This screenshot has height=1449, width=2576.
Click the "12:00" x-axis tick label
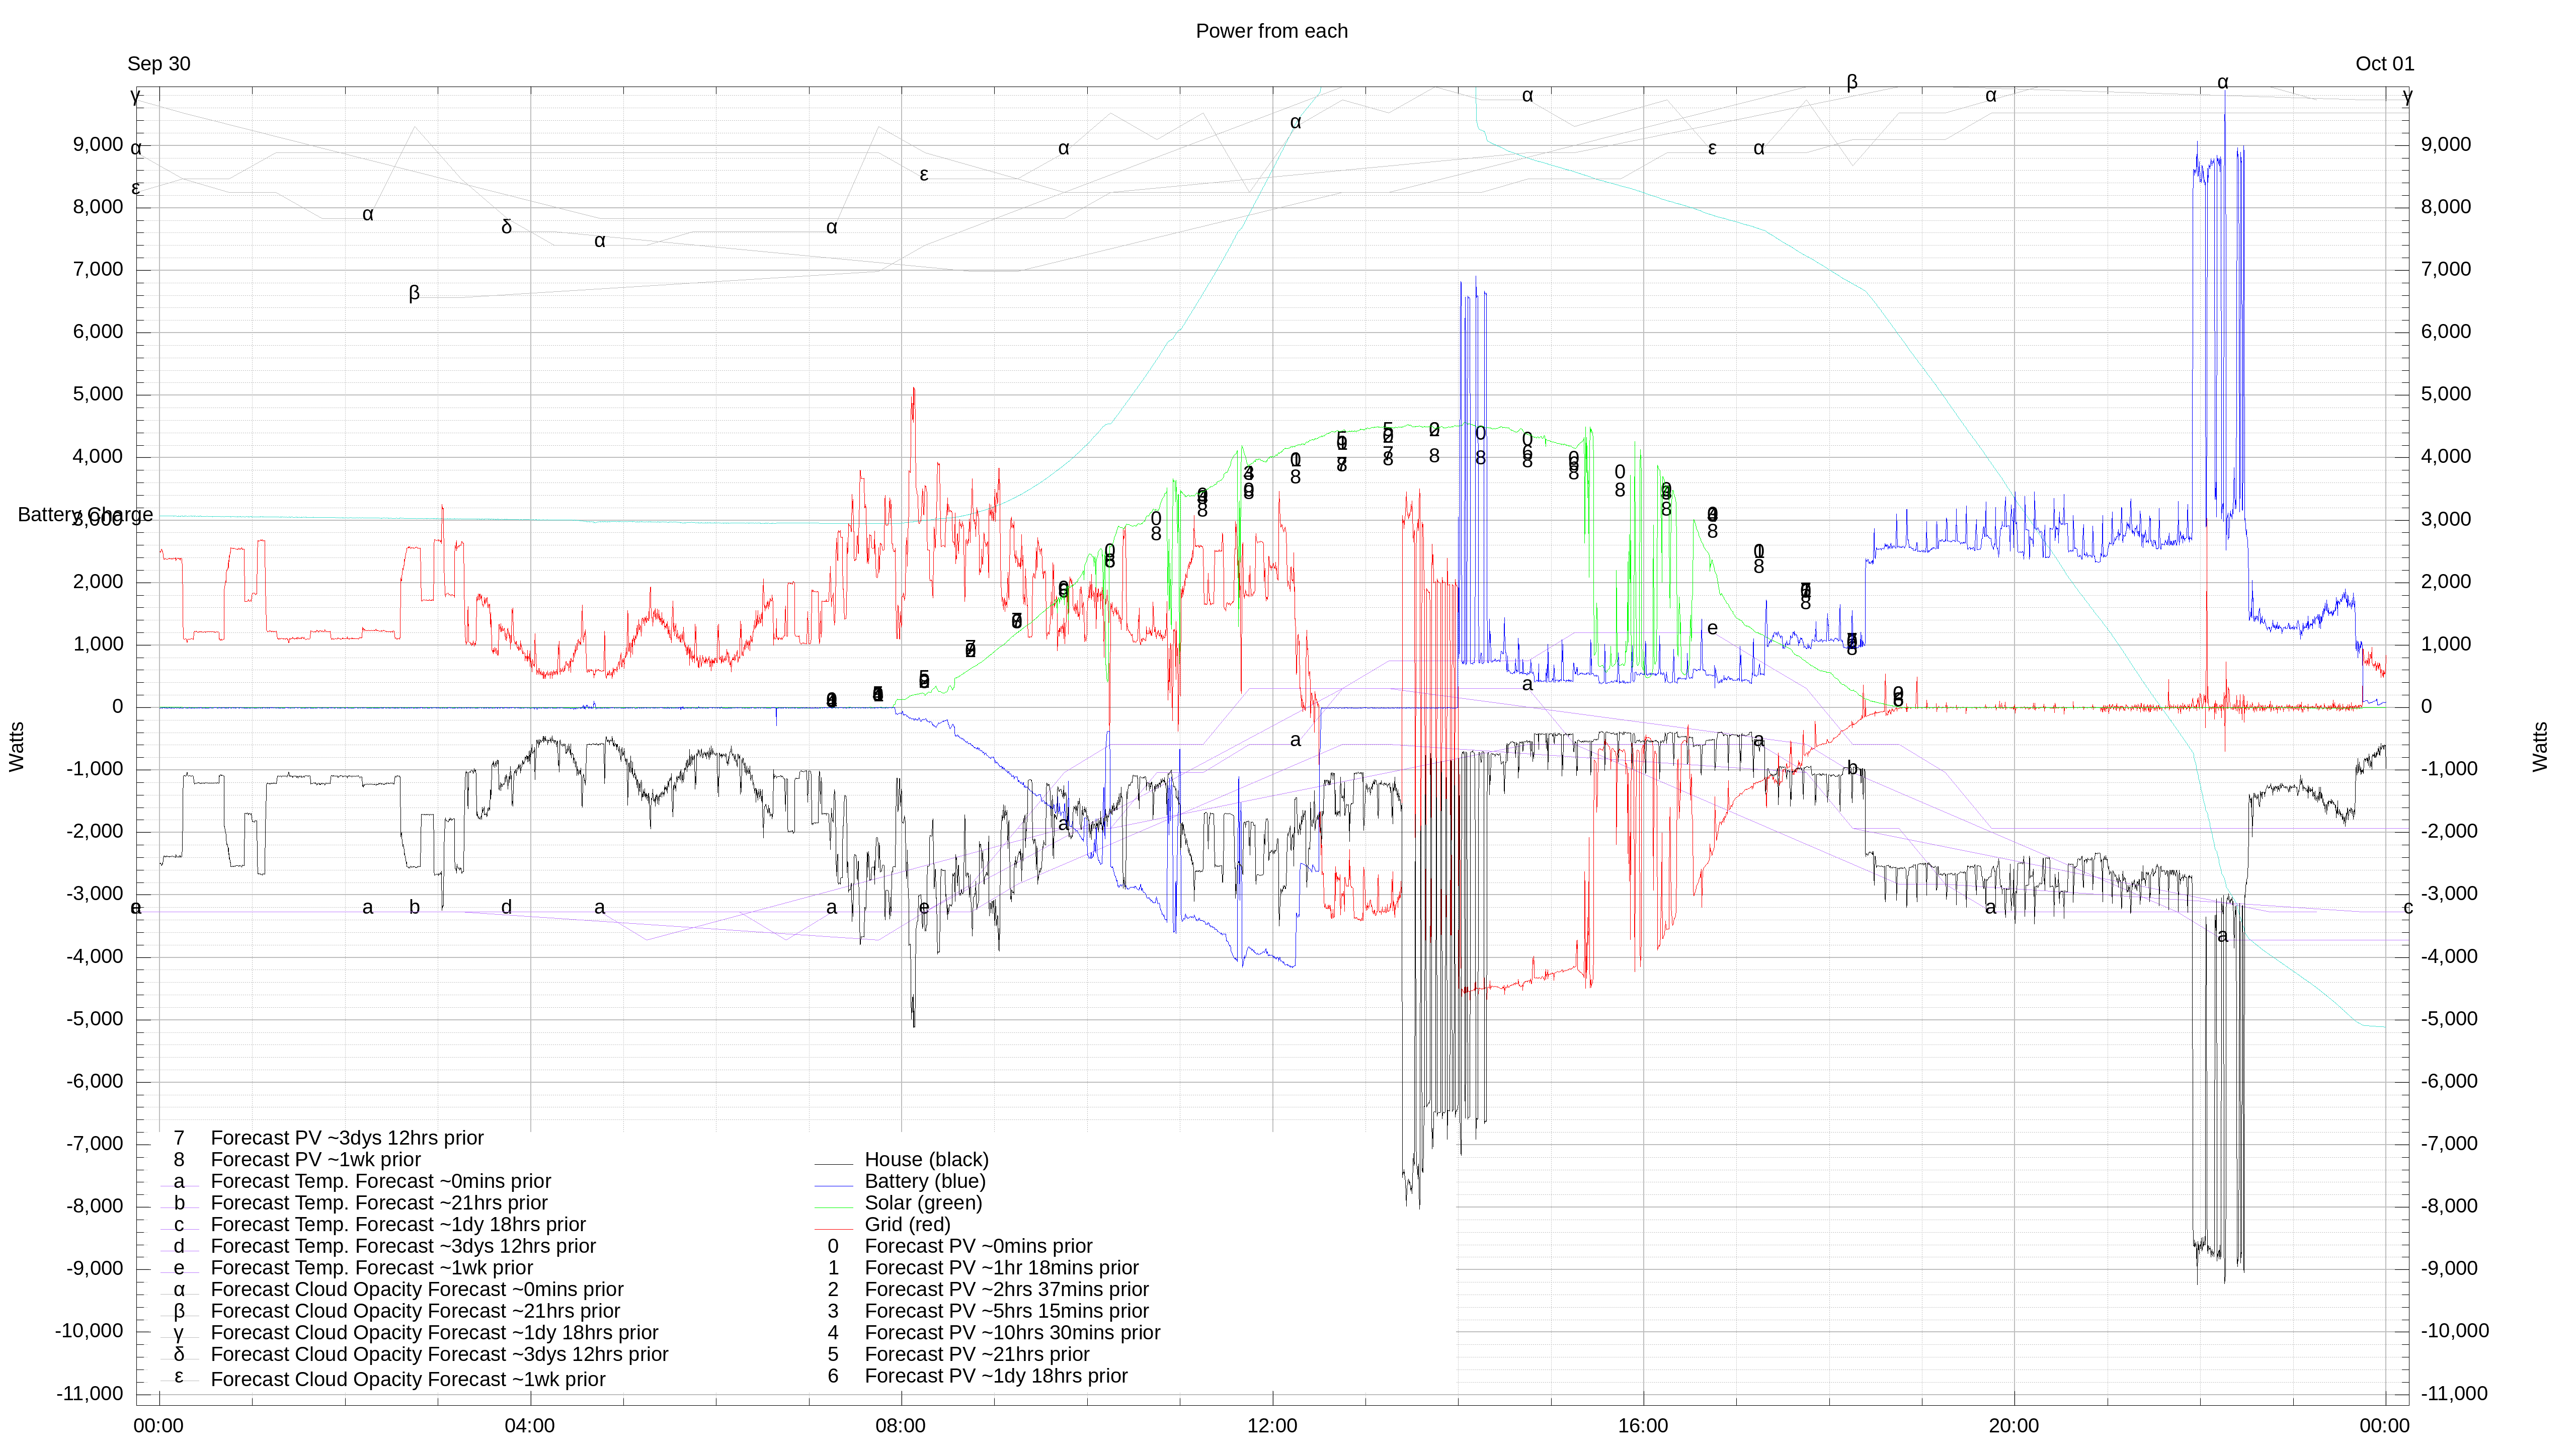[1271, 1426]
